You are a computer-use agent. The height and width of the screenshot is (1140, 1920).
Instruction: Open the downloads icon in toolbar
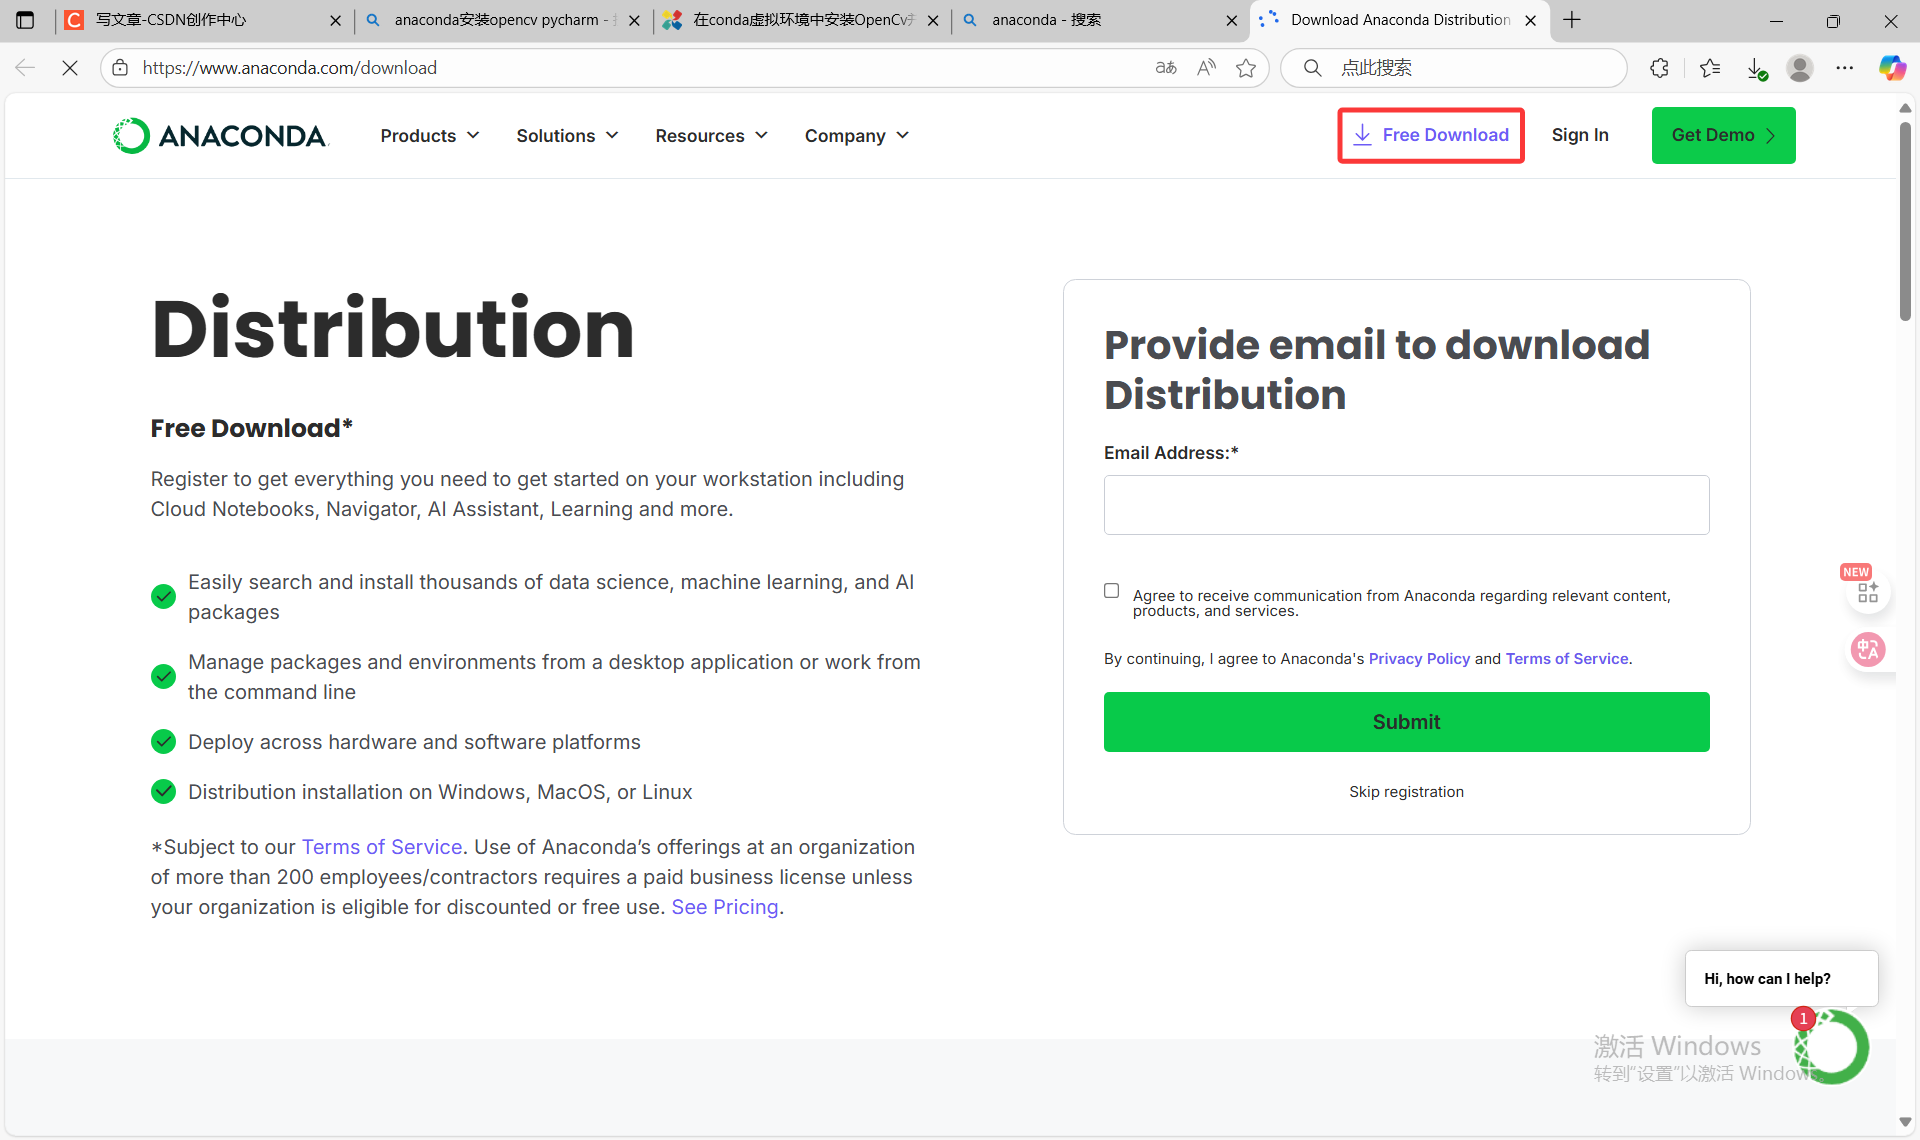[x=1756, y=68]
